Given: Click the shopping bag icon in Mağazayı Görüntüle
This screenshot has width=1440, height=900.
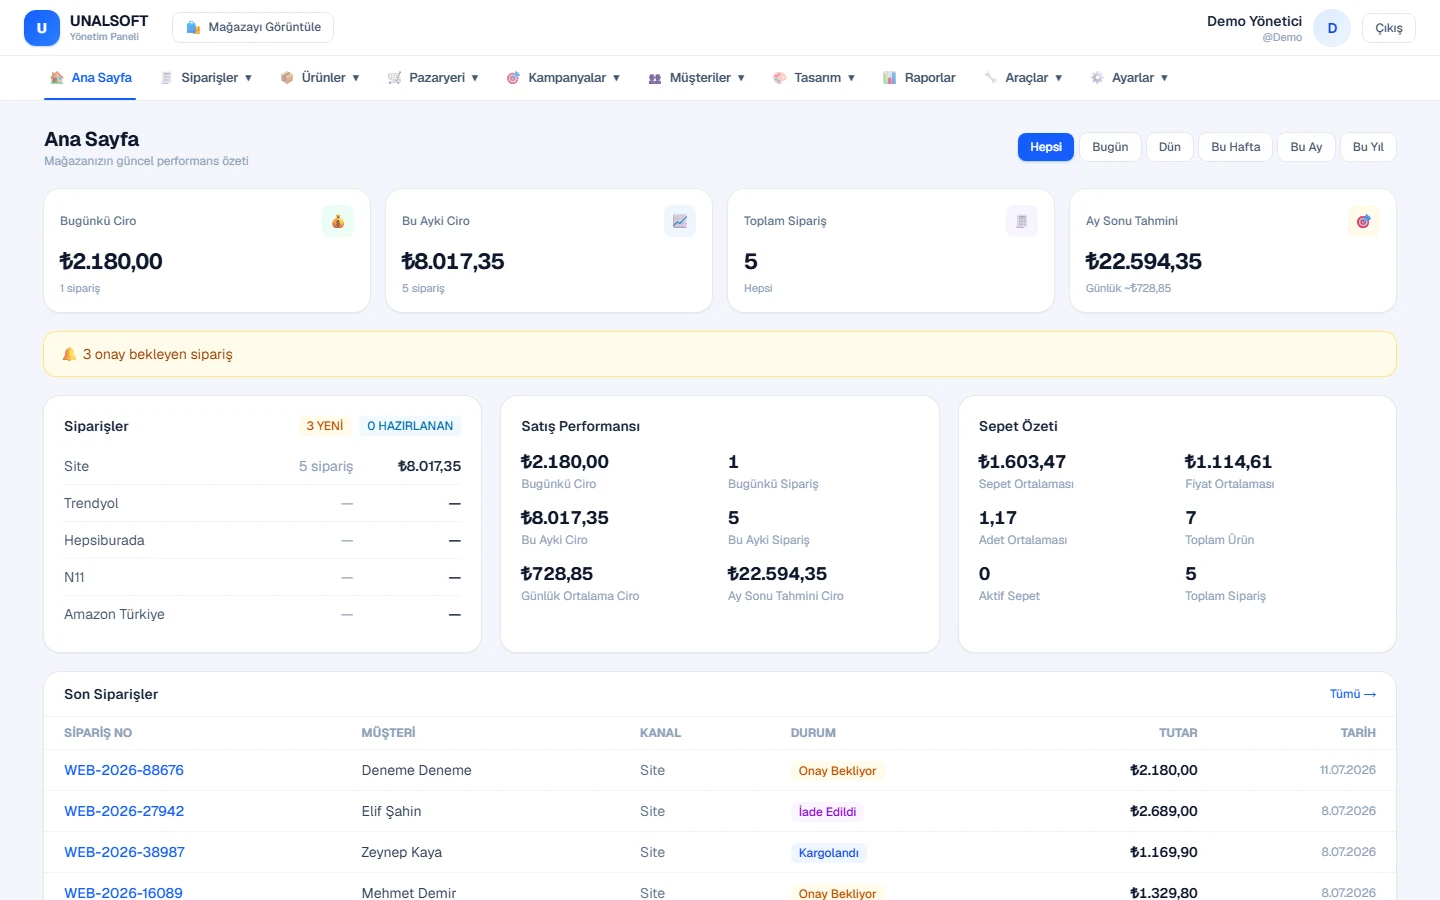Looking at the screenshot, I should point(193,27).
